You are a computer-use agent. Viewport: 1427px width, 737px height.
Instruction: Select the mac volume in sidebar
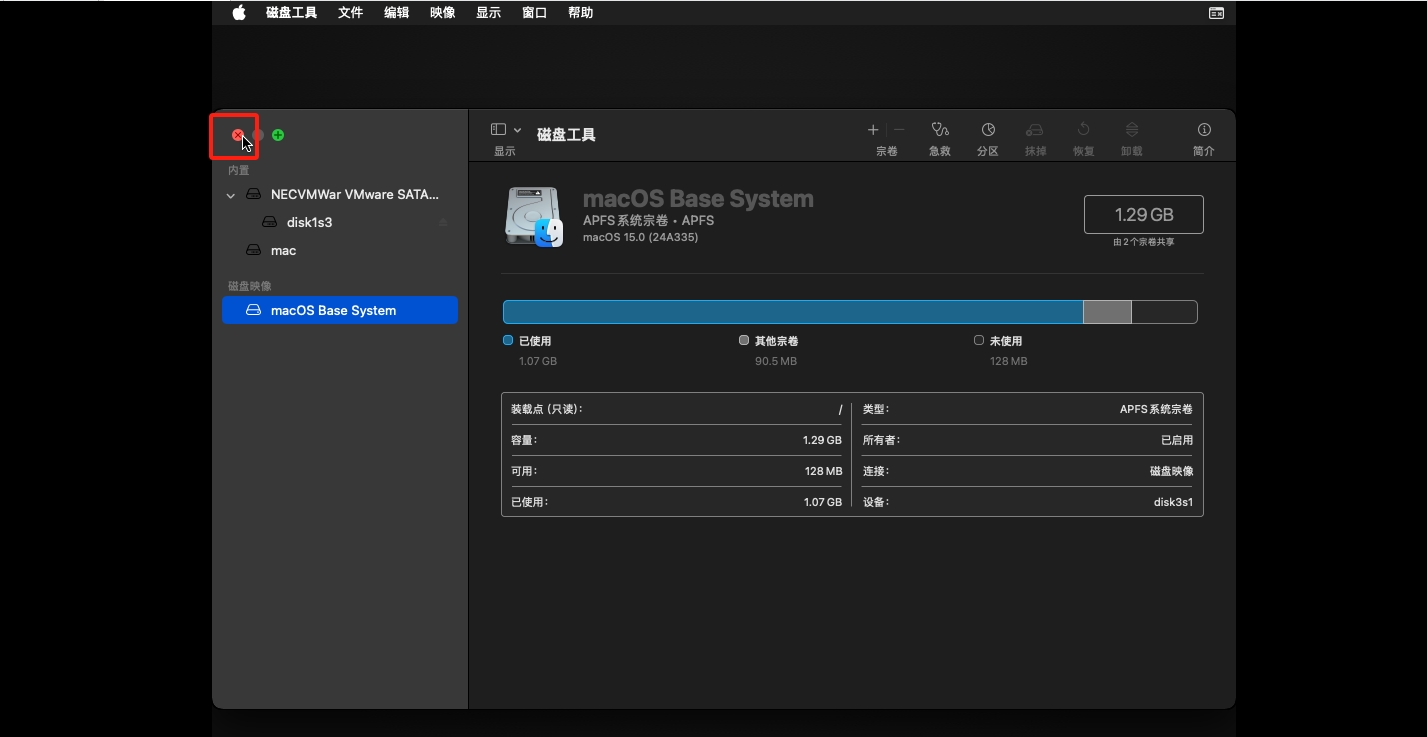pos(283,251)
